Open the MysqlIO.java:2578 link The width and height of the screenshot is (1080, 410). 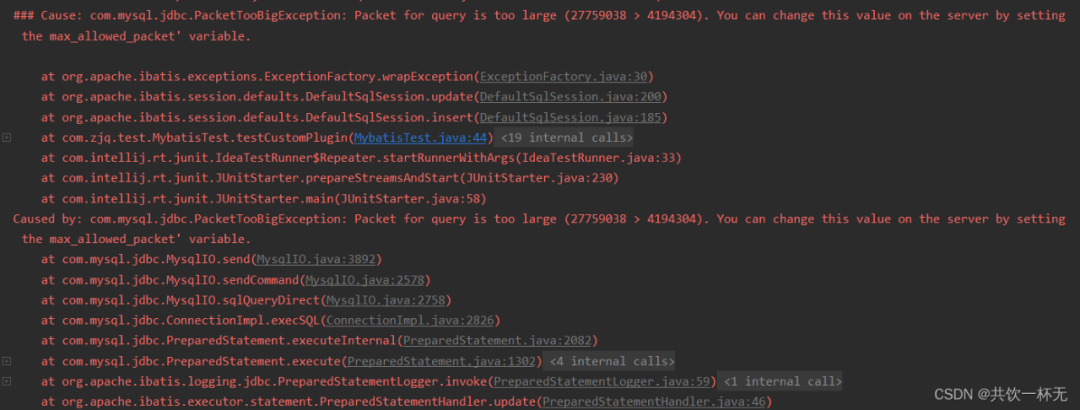(x=365, y=280)
